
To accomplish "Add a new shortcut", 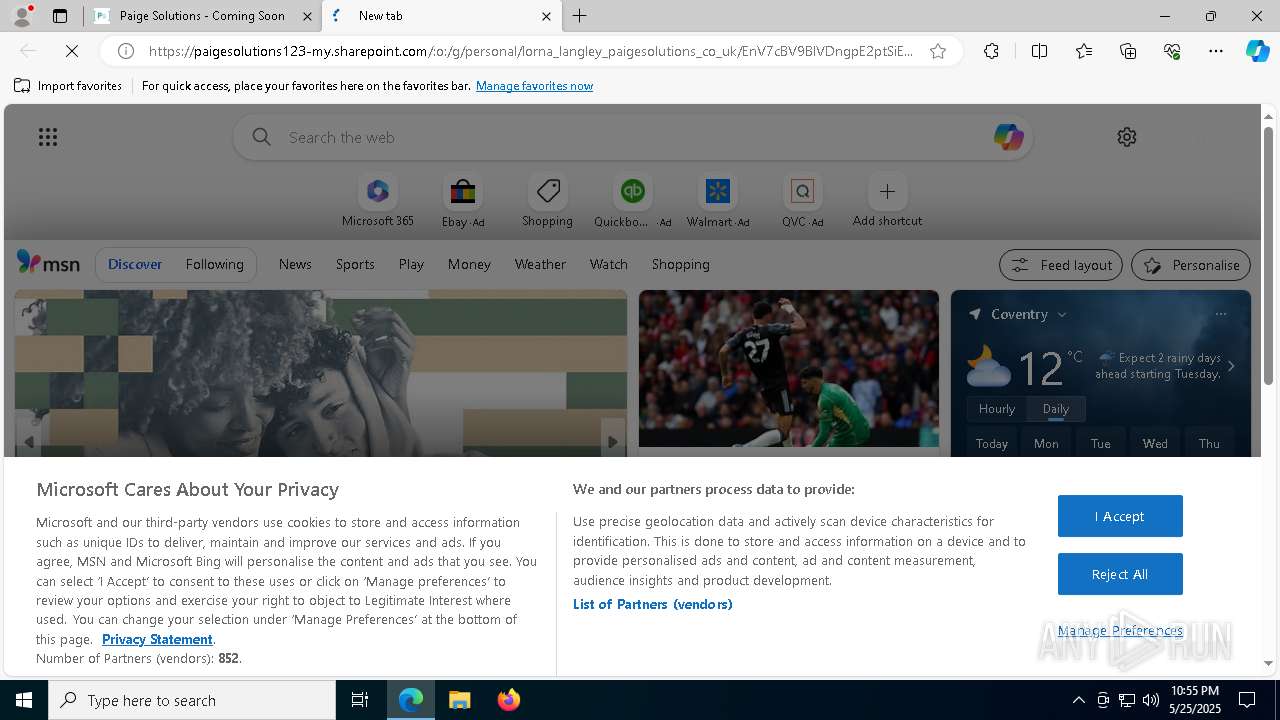I will [887, 201].
